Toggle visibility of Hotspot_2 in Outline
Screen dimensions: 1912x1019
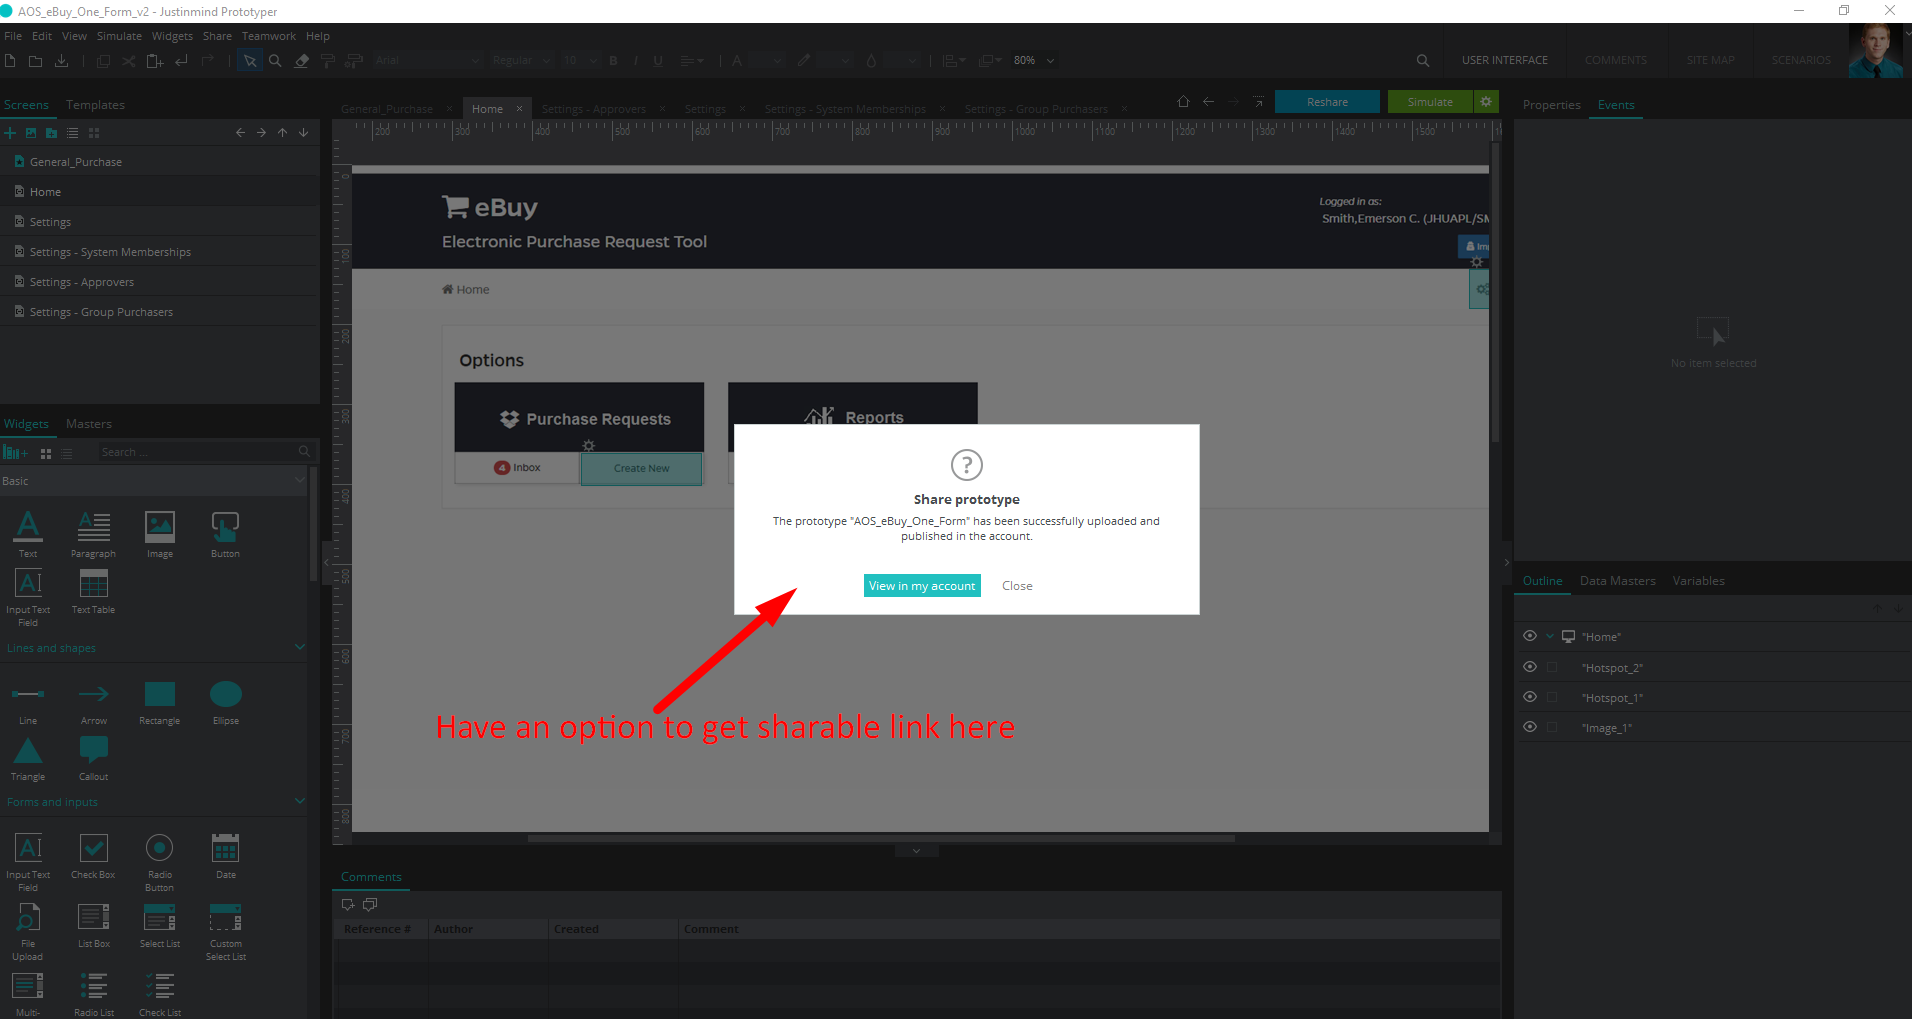click(x=1529, y=667)
